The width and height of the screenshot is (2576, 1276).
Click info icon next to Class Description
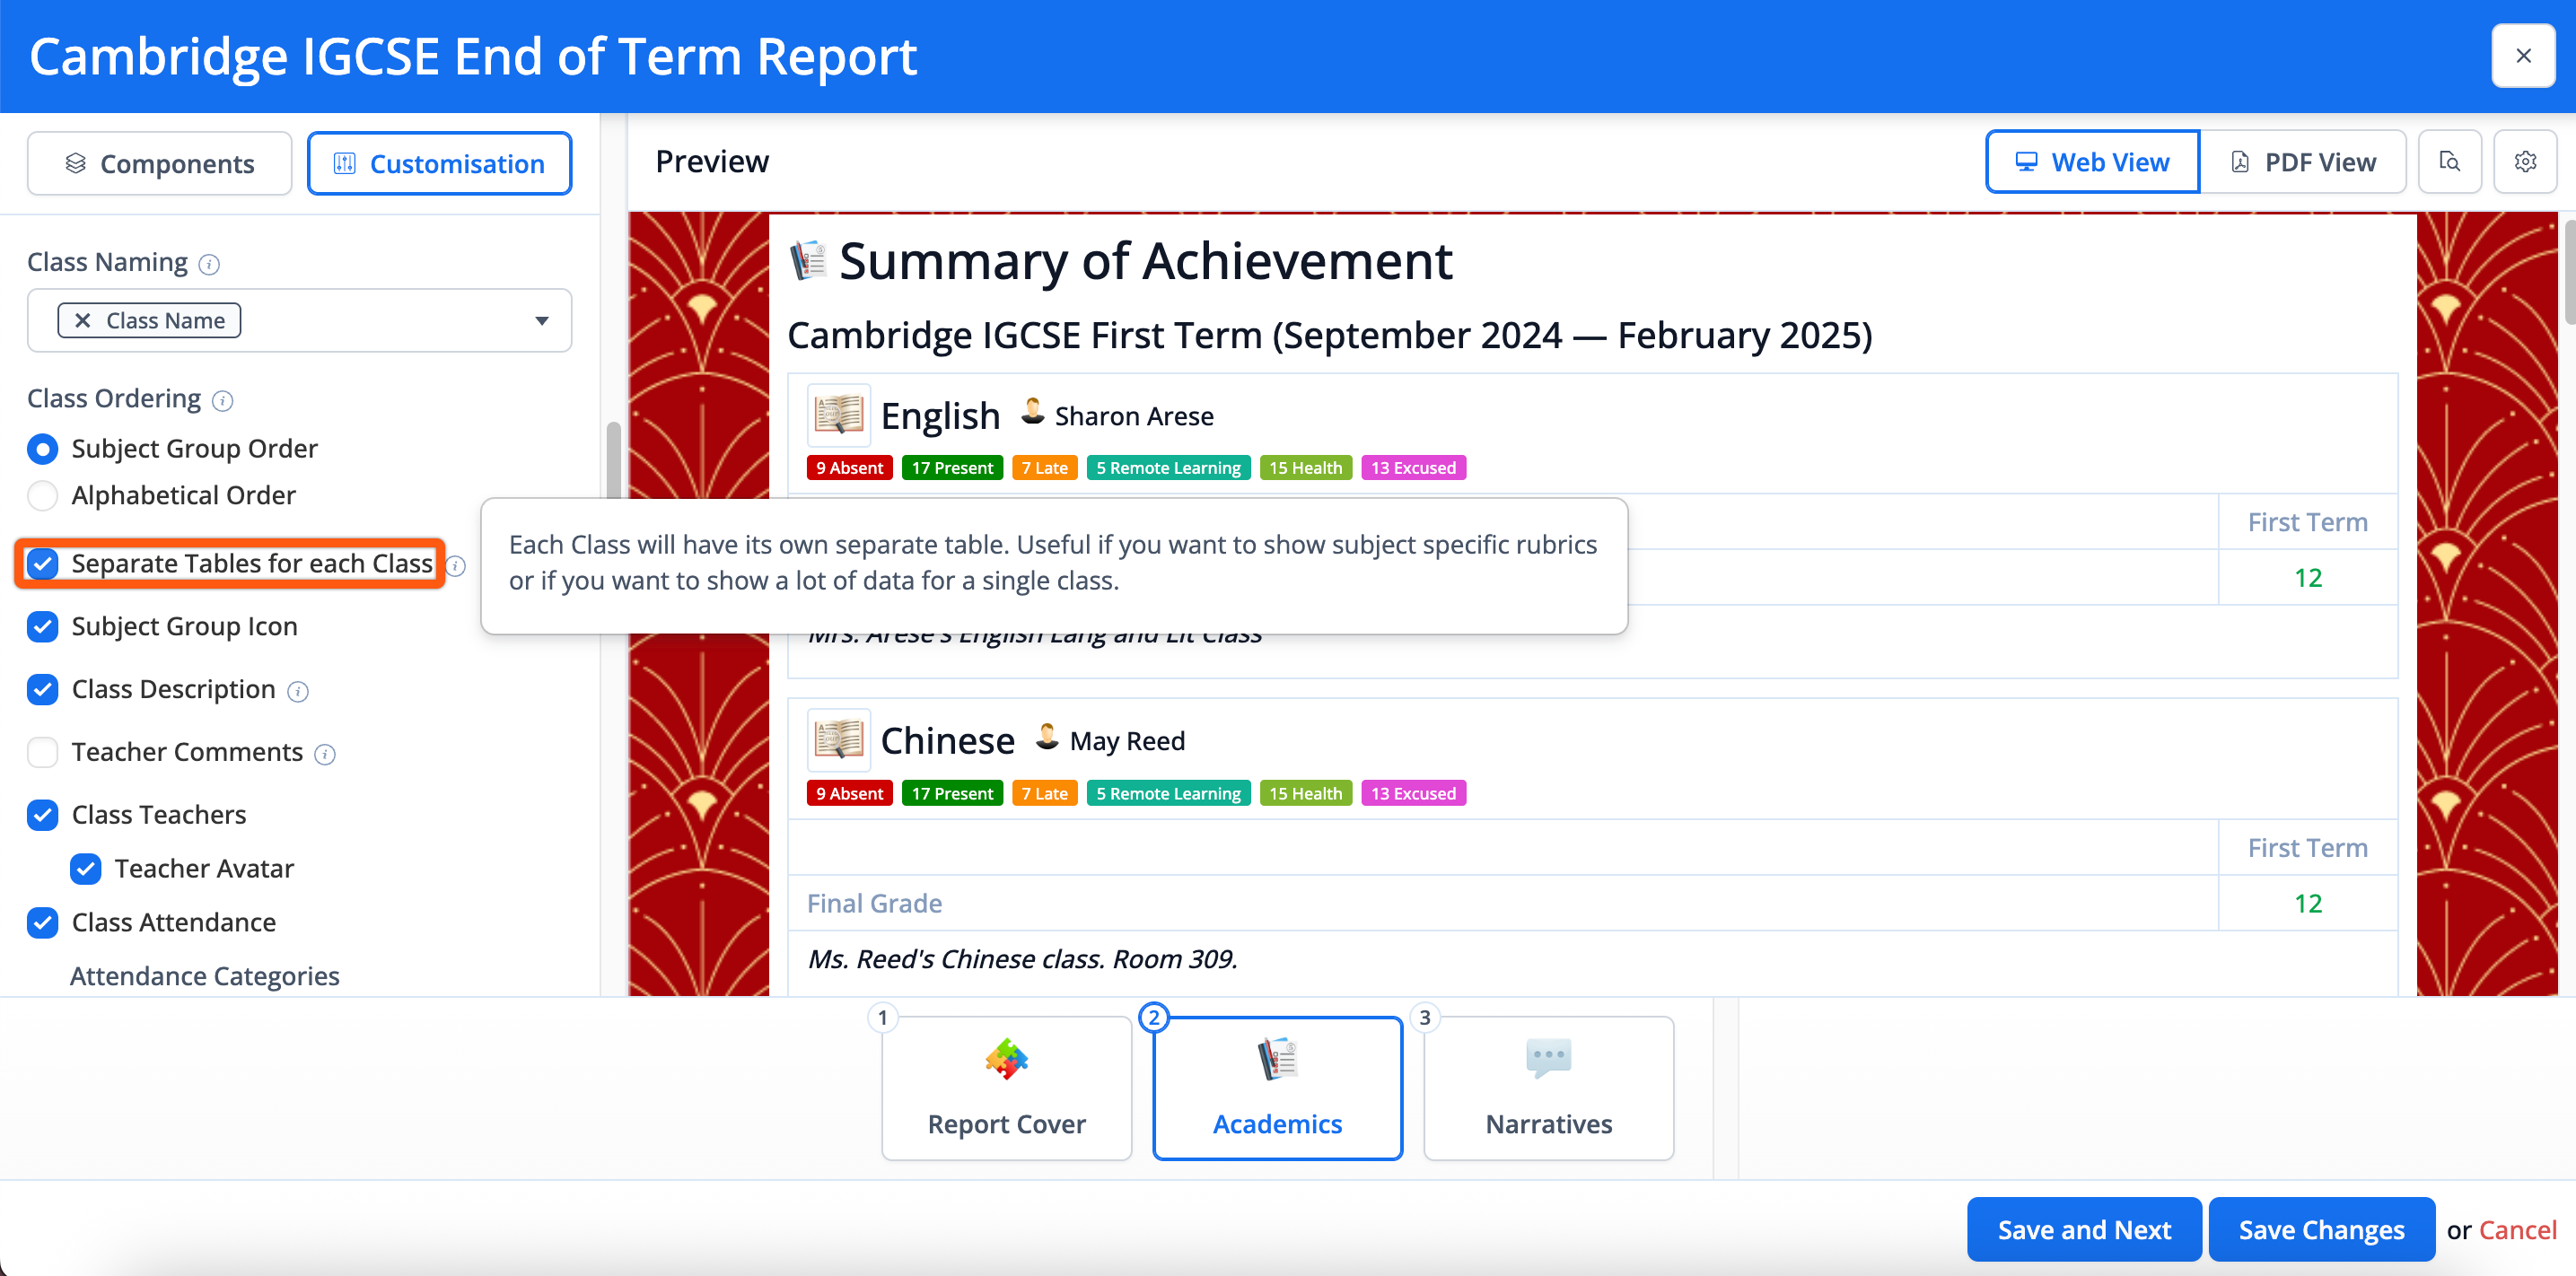pyautogui.click(x=298, y=691)
